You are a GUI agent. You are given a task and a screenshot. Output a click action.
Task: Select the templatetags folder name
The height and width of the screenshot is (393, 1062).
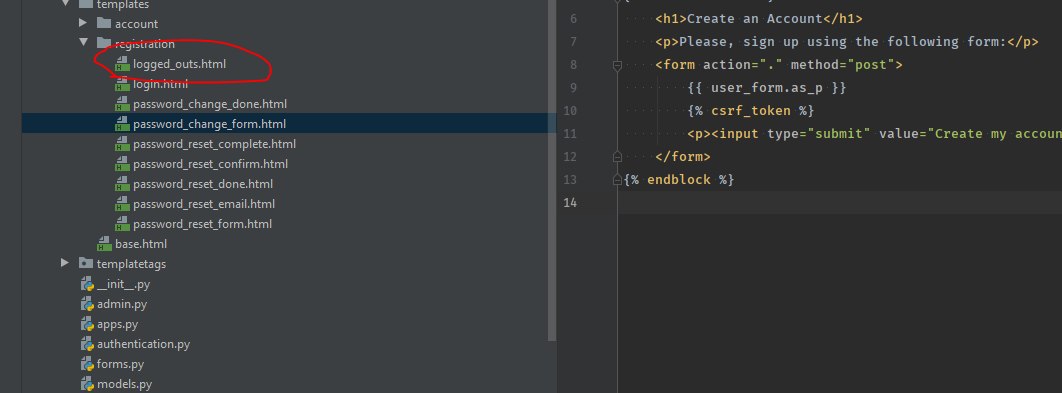point(131,264)
